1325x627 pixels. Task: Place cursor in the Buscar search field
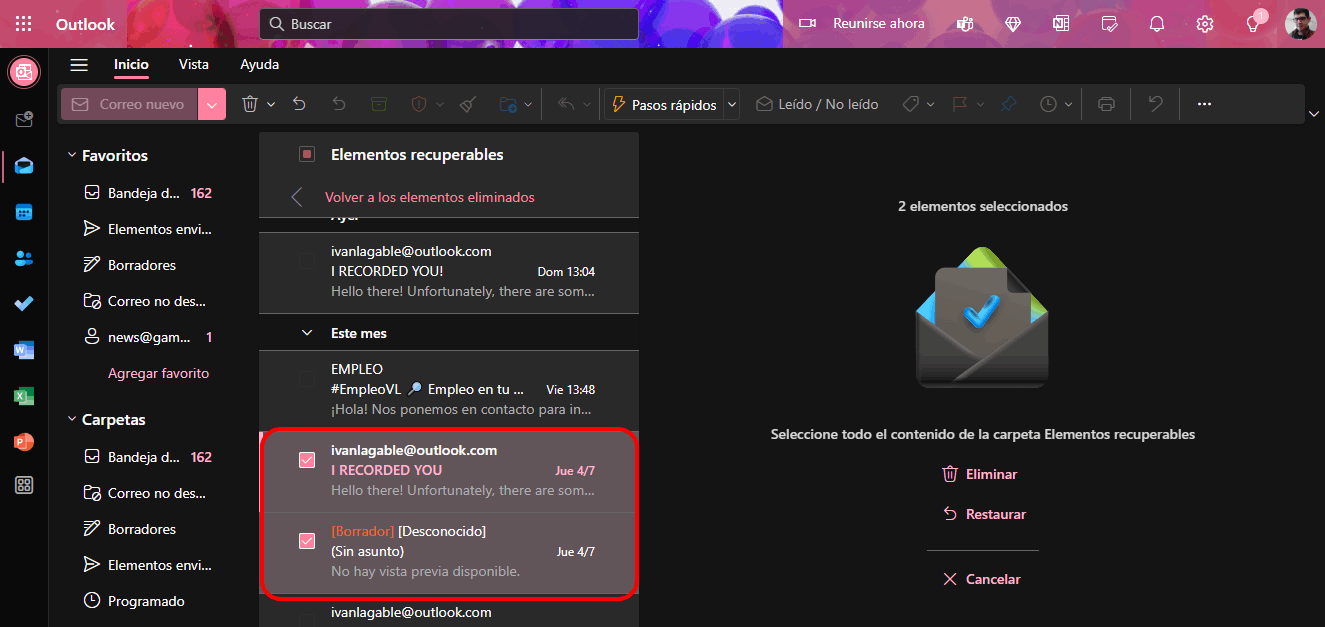click(448, 23)
